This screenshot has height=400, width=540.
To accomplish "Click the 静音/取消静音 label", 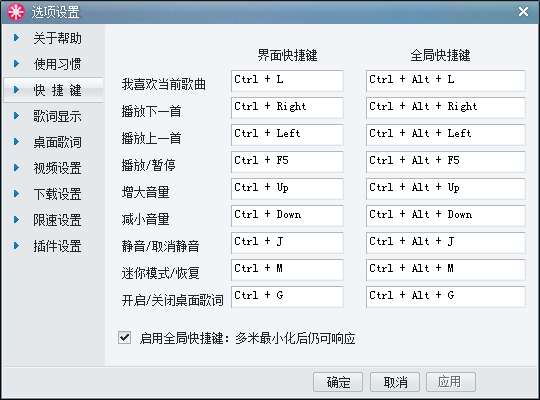I will 160,246.
